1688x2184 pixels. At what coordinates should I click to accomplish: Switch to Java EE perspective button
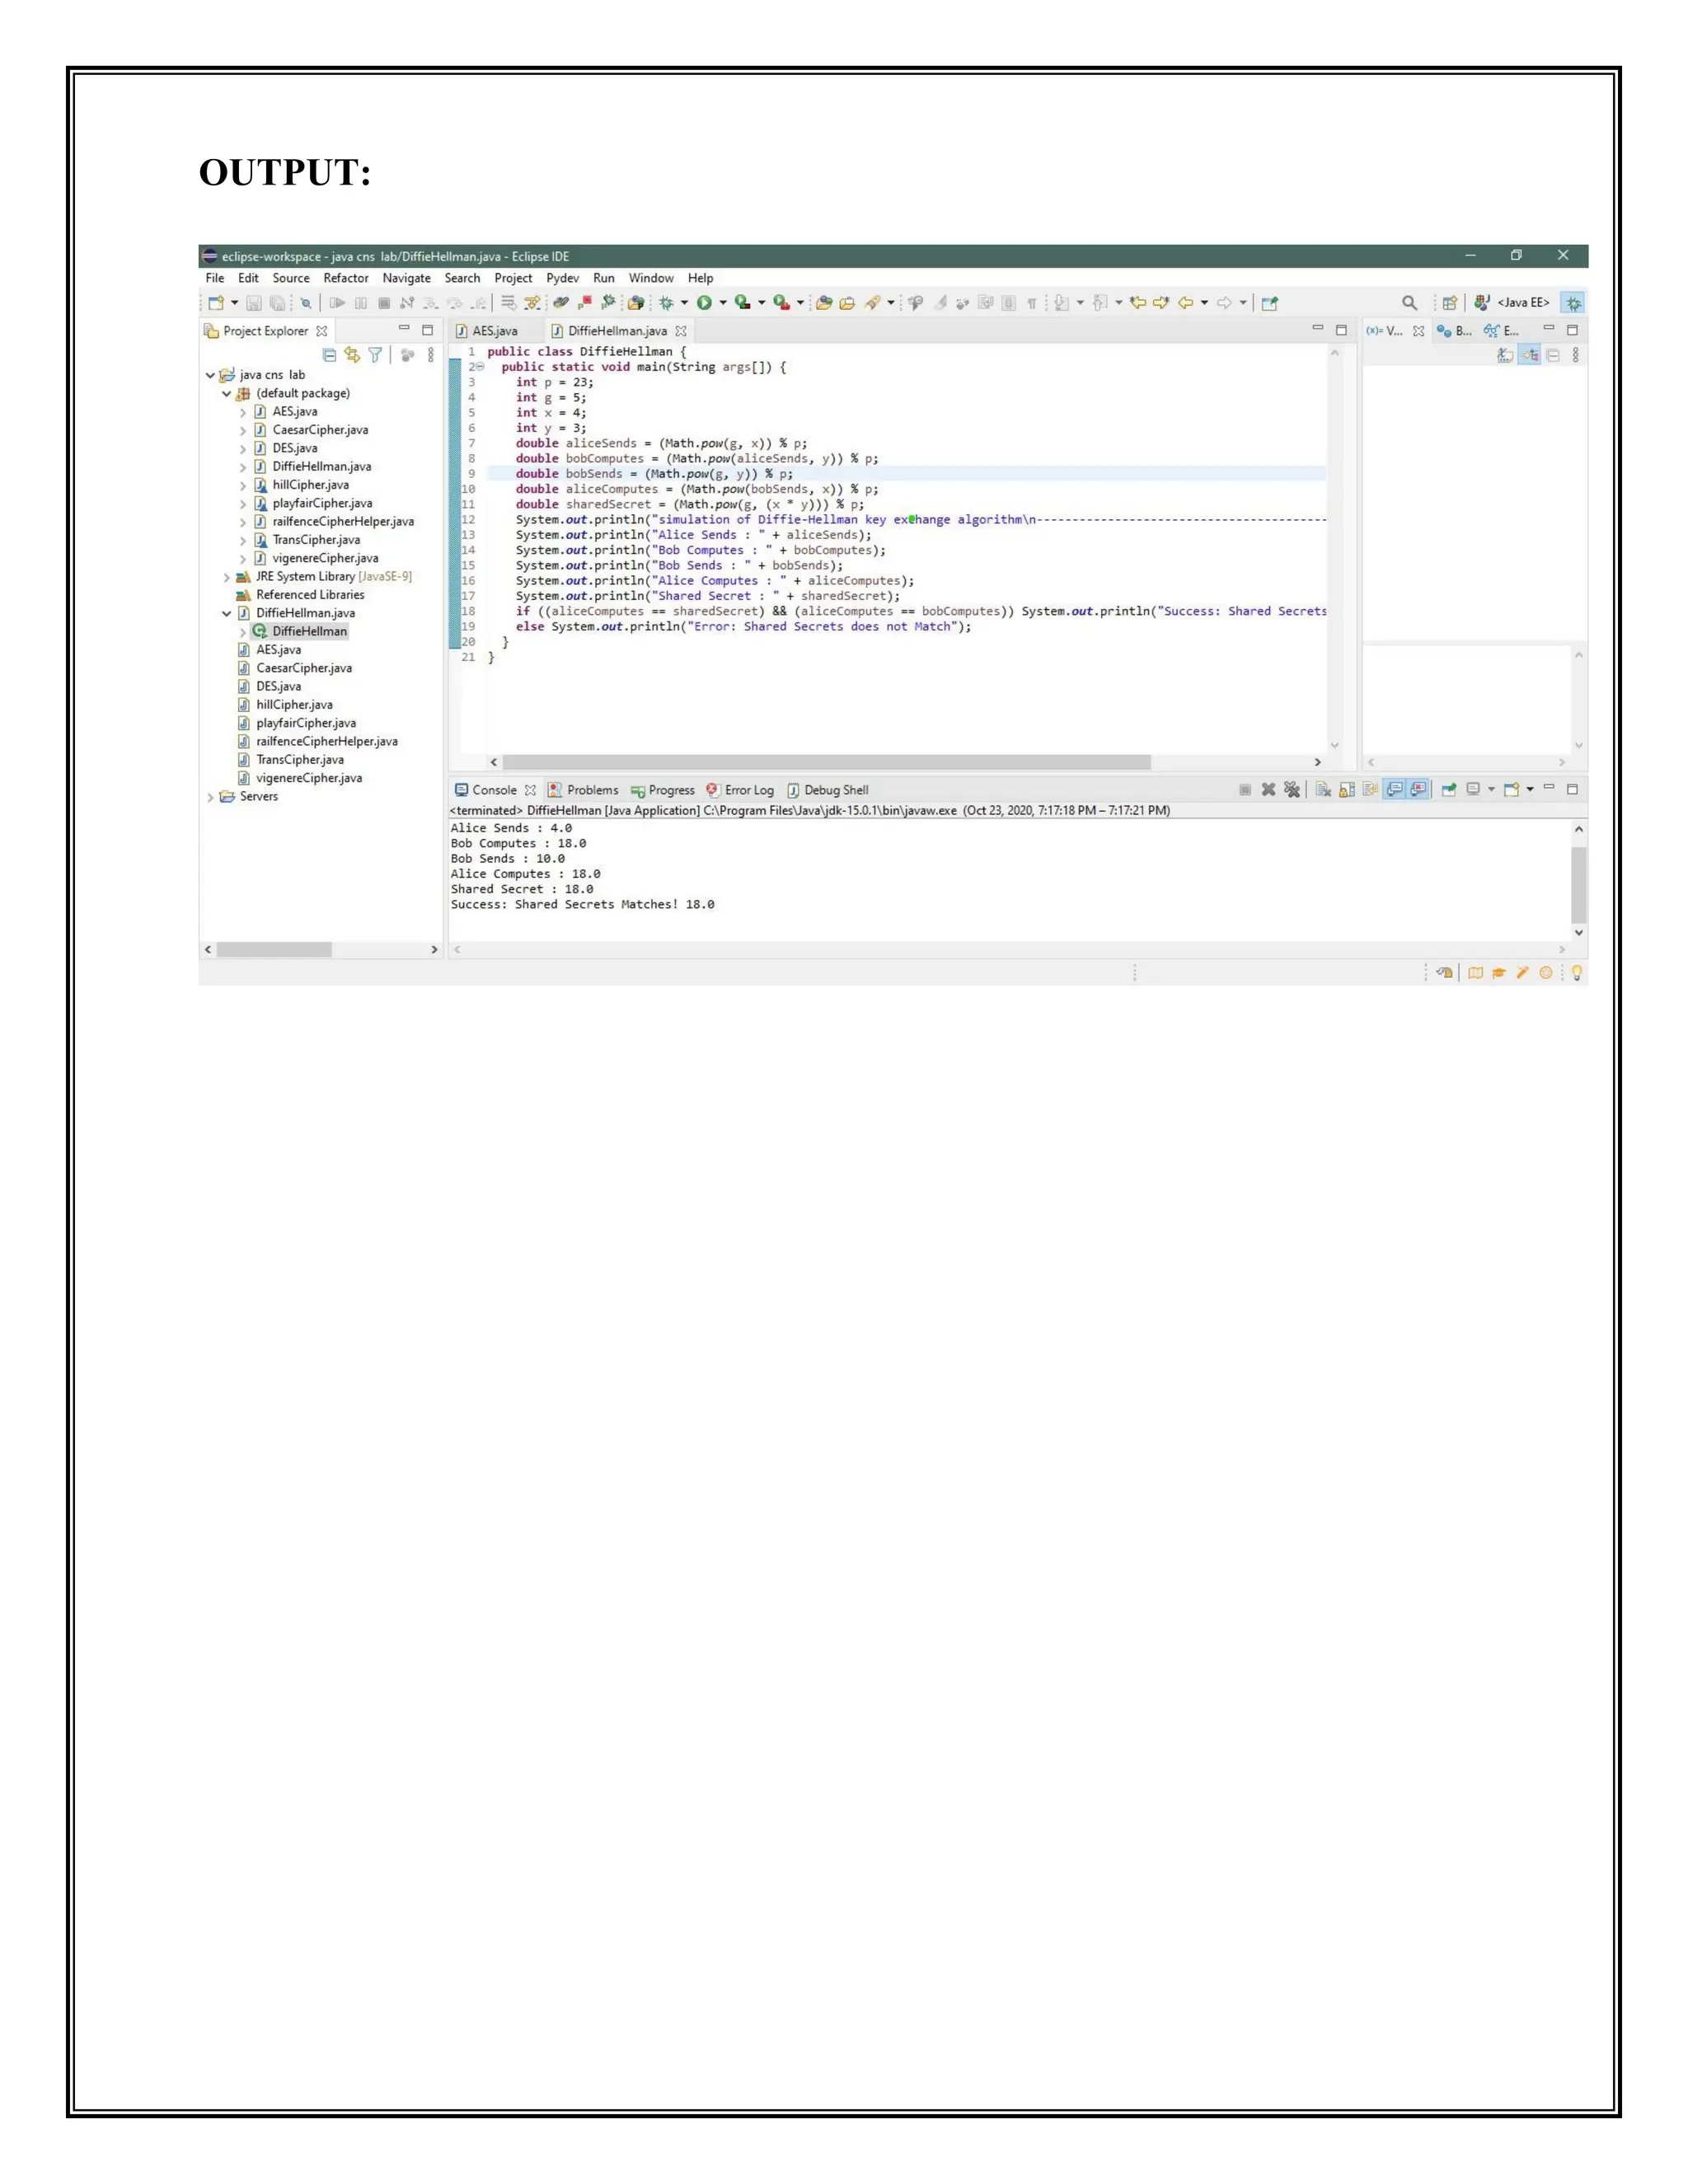(1512, 303)
